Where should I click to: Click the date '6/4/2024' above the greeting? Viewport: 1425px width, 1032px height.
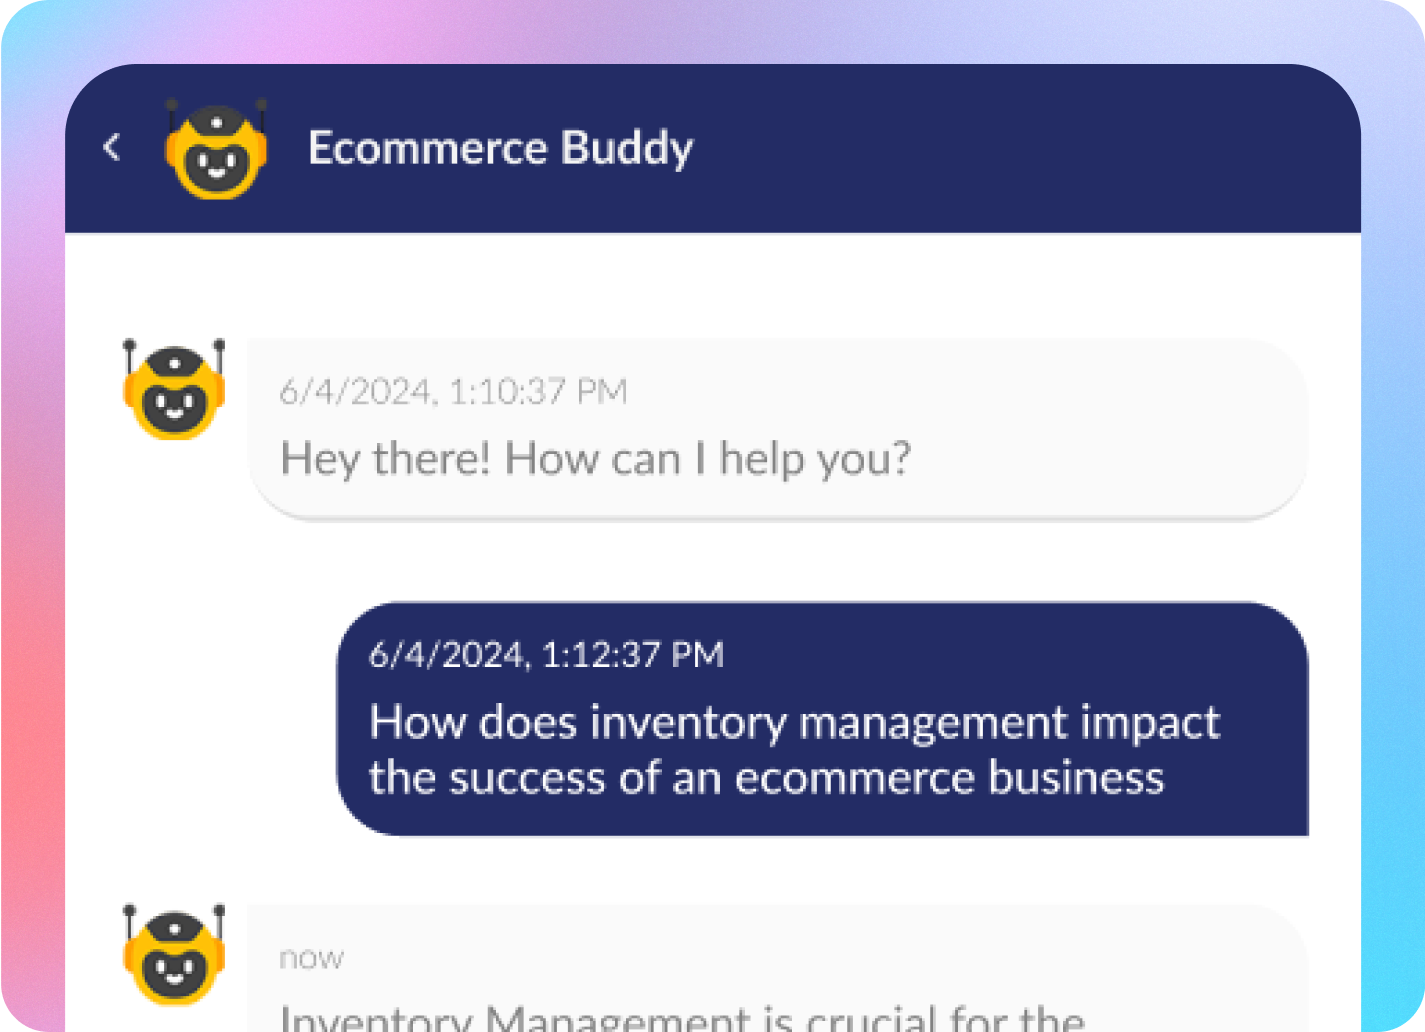[356, 391]
